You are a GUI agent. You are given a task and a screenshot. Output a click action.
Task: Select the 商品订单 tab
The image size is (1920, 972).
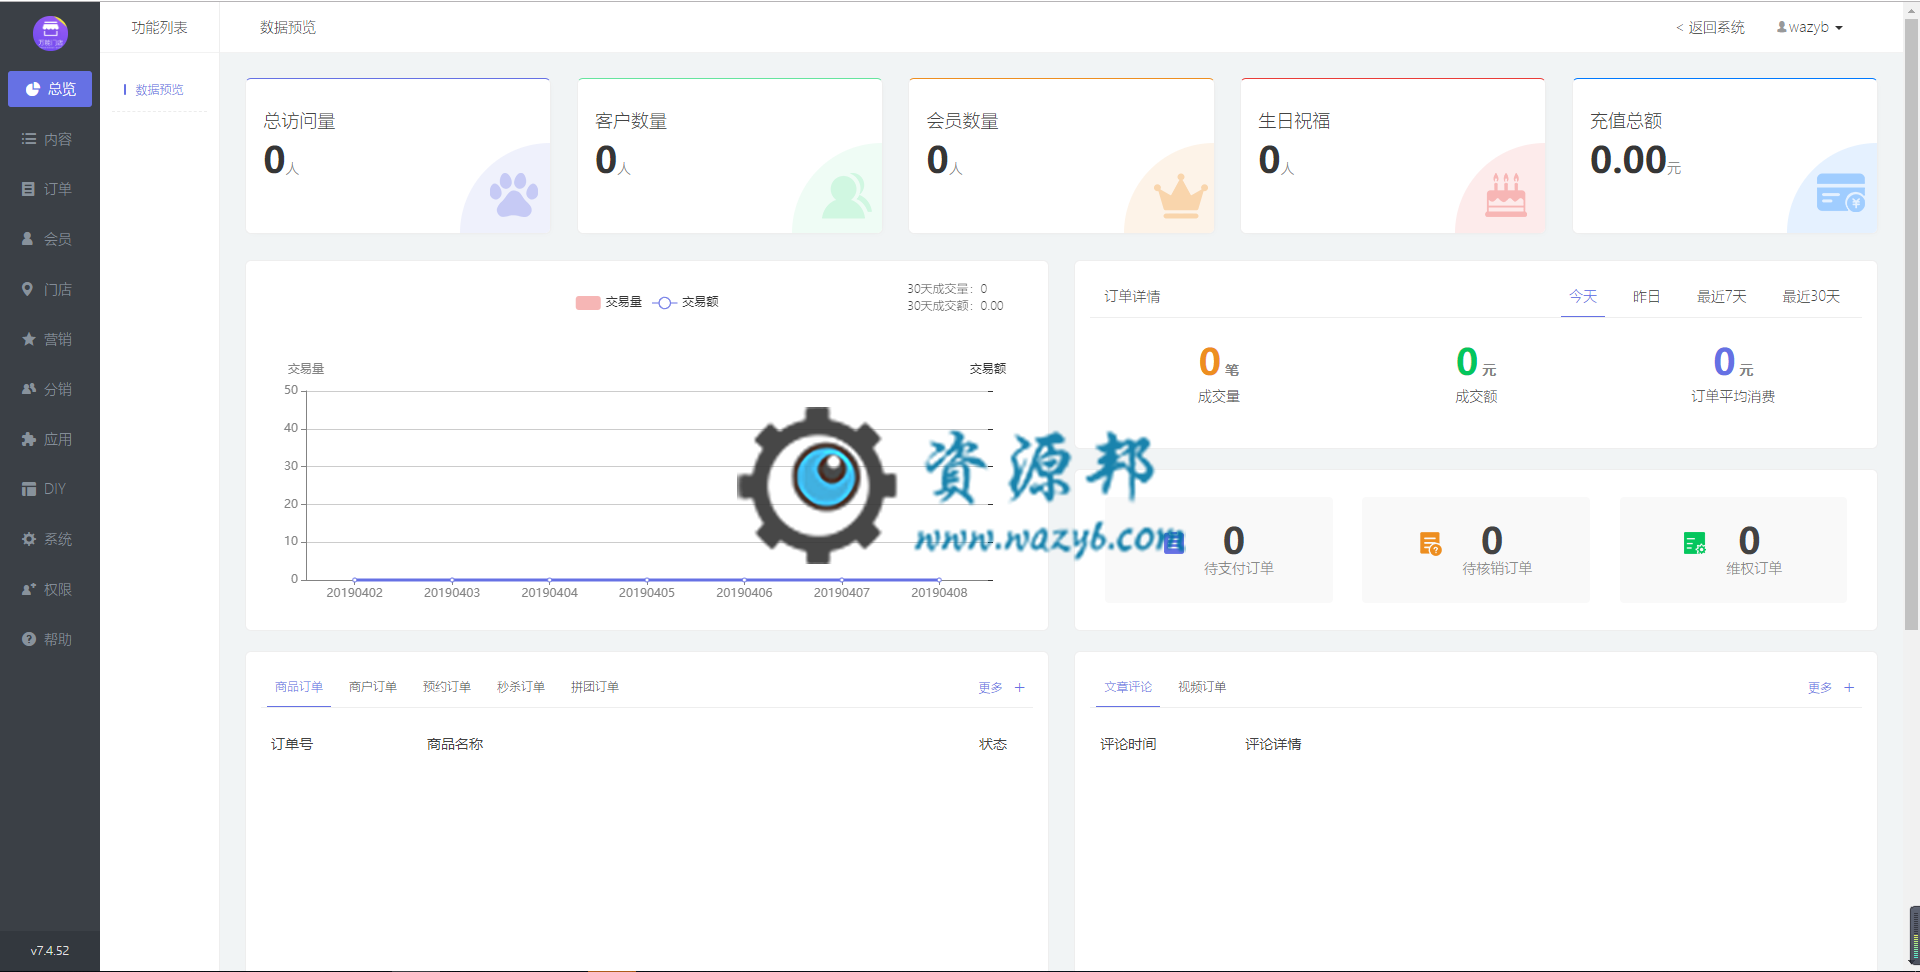click(299, 687)
